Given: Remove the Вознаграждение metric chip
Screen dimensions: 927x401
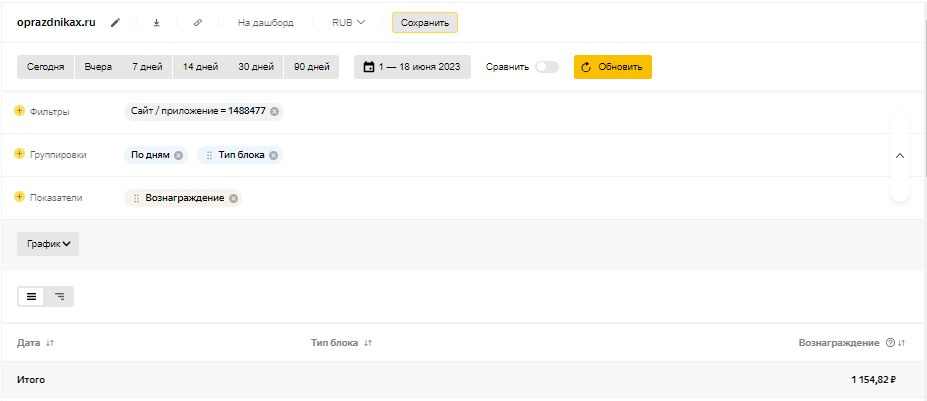Looking at the screenshot, I should [x=233, y=198].
